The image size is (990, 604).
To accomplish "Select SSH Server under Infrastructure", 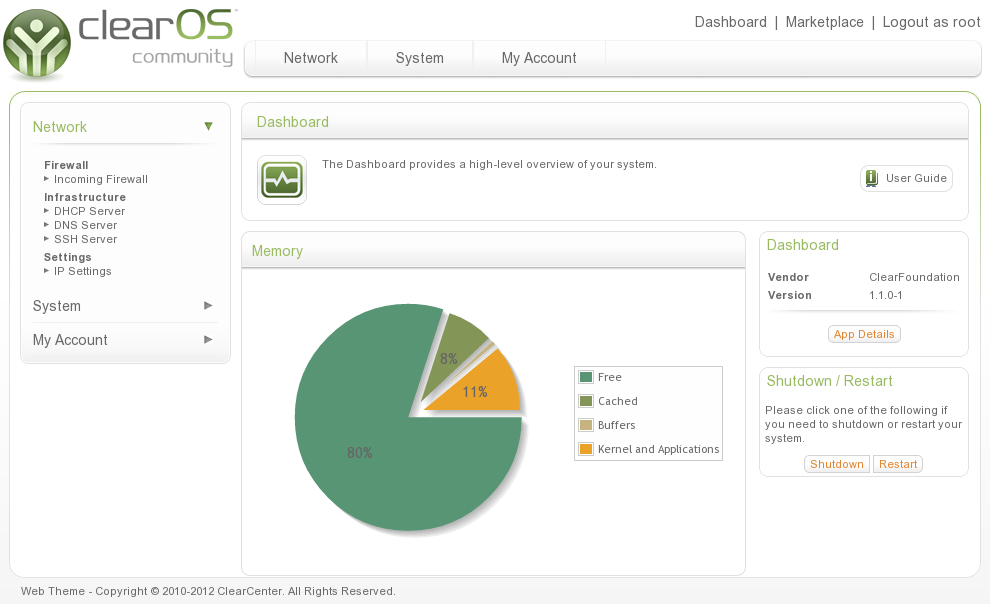I will (85, 239).
